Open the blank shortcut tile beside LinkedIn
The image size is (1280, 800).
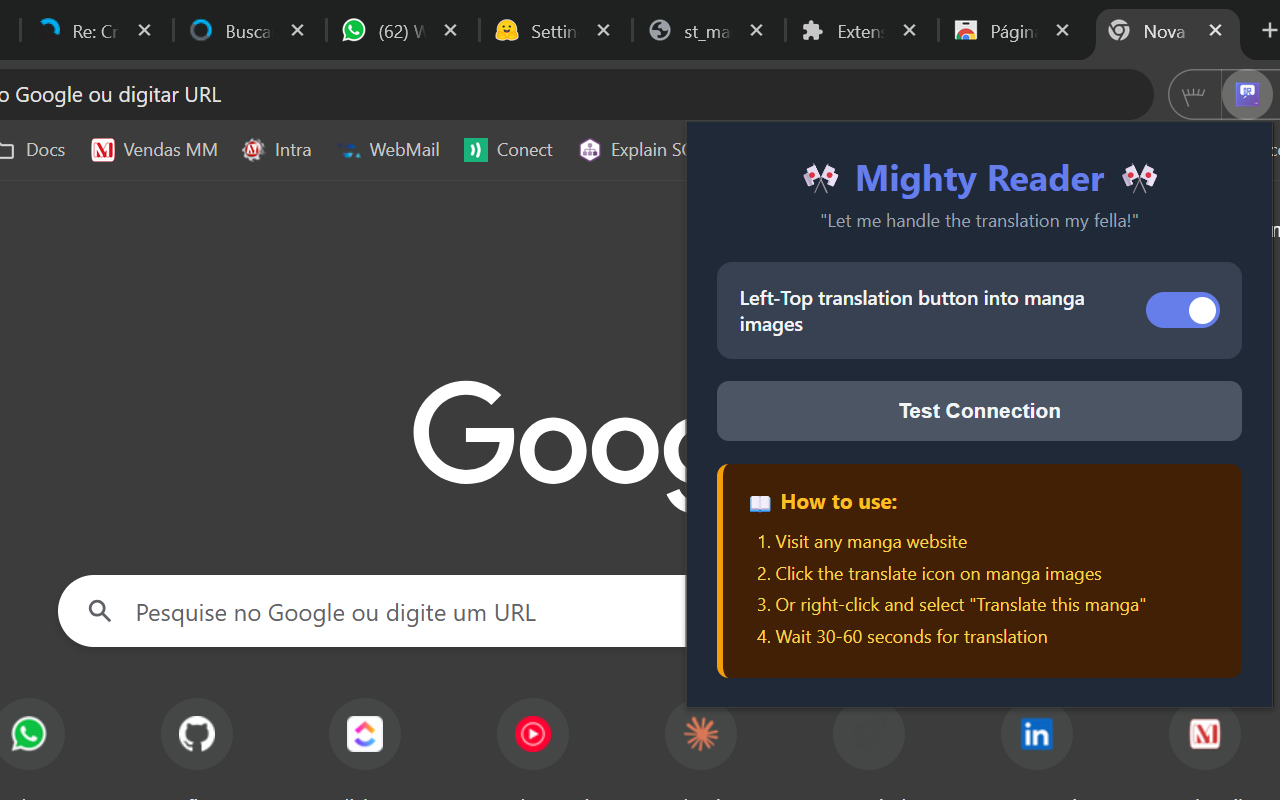(x=869, y=734)
